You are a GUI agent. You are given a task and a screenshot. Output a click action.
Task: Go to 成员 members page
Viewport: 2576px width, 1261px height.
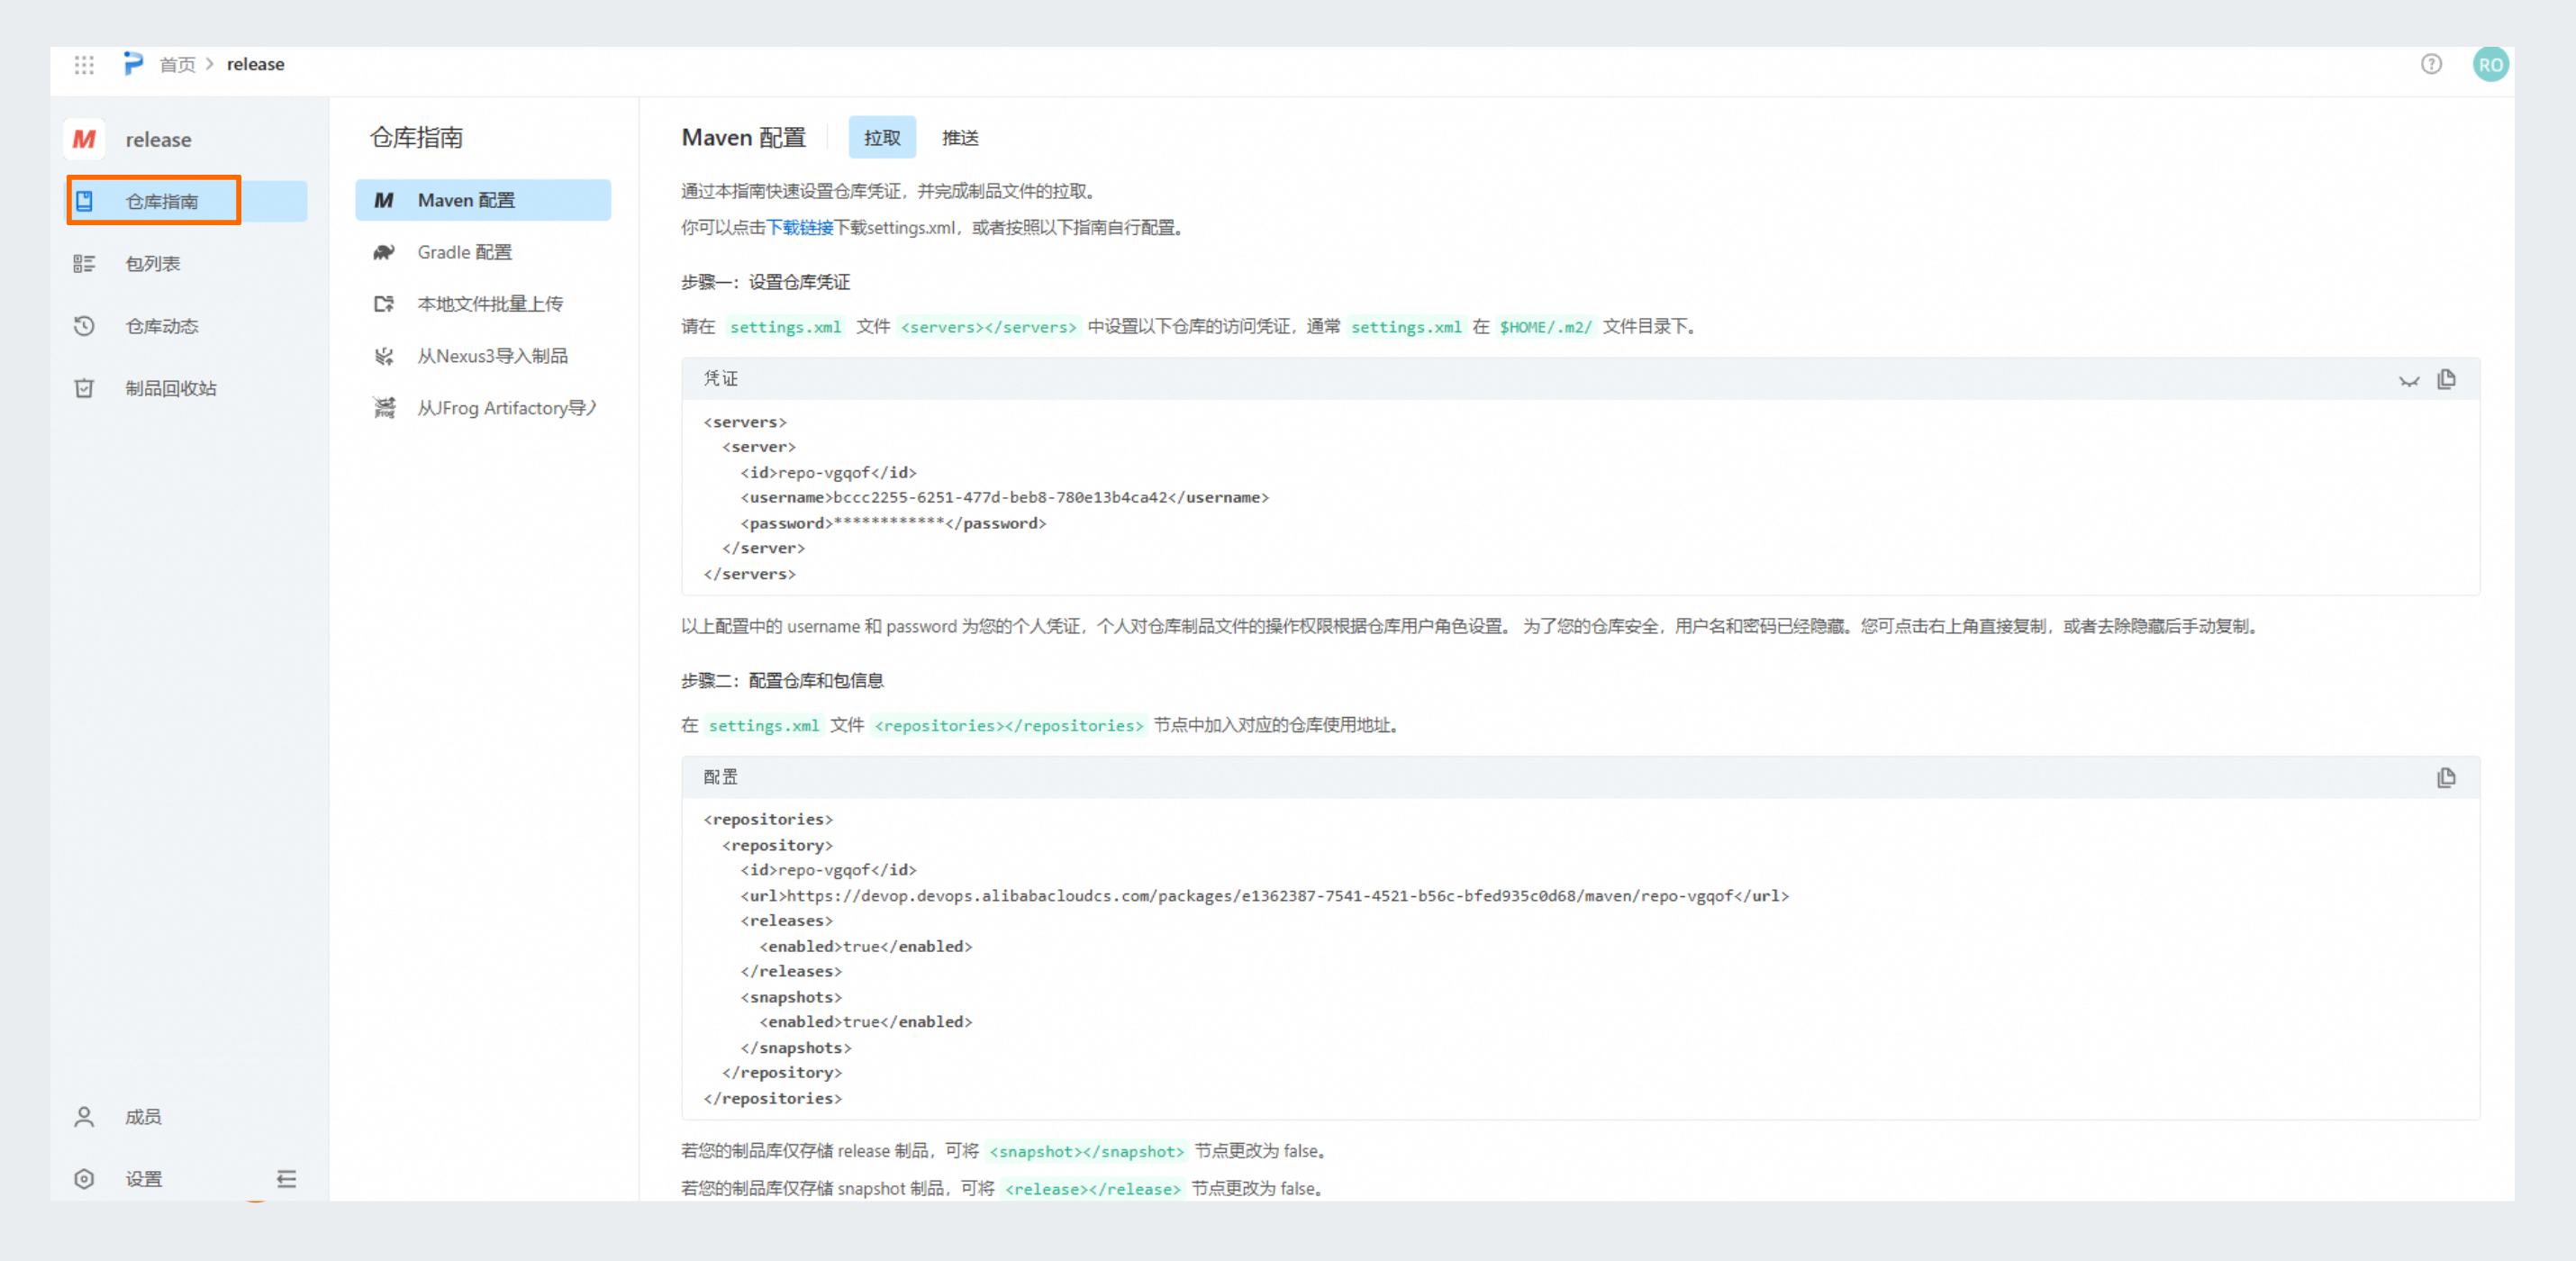point(143,1117)
